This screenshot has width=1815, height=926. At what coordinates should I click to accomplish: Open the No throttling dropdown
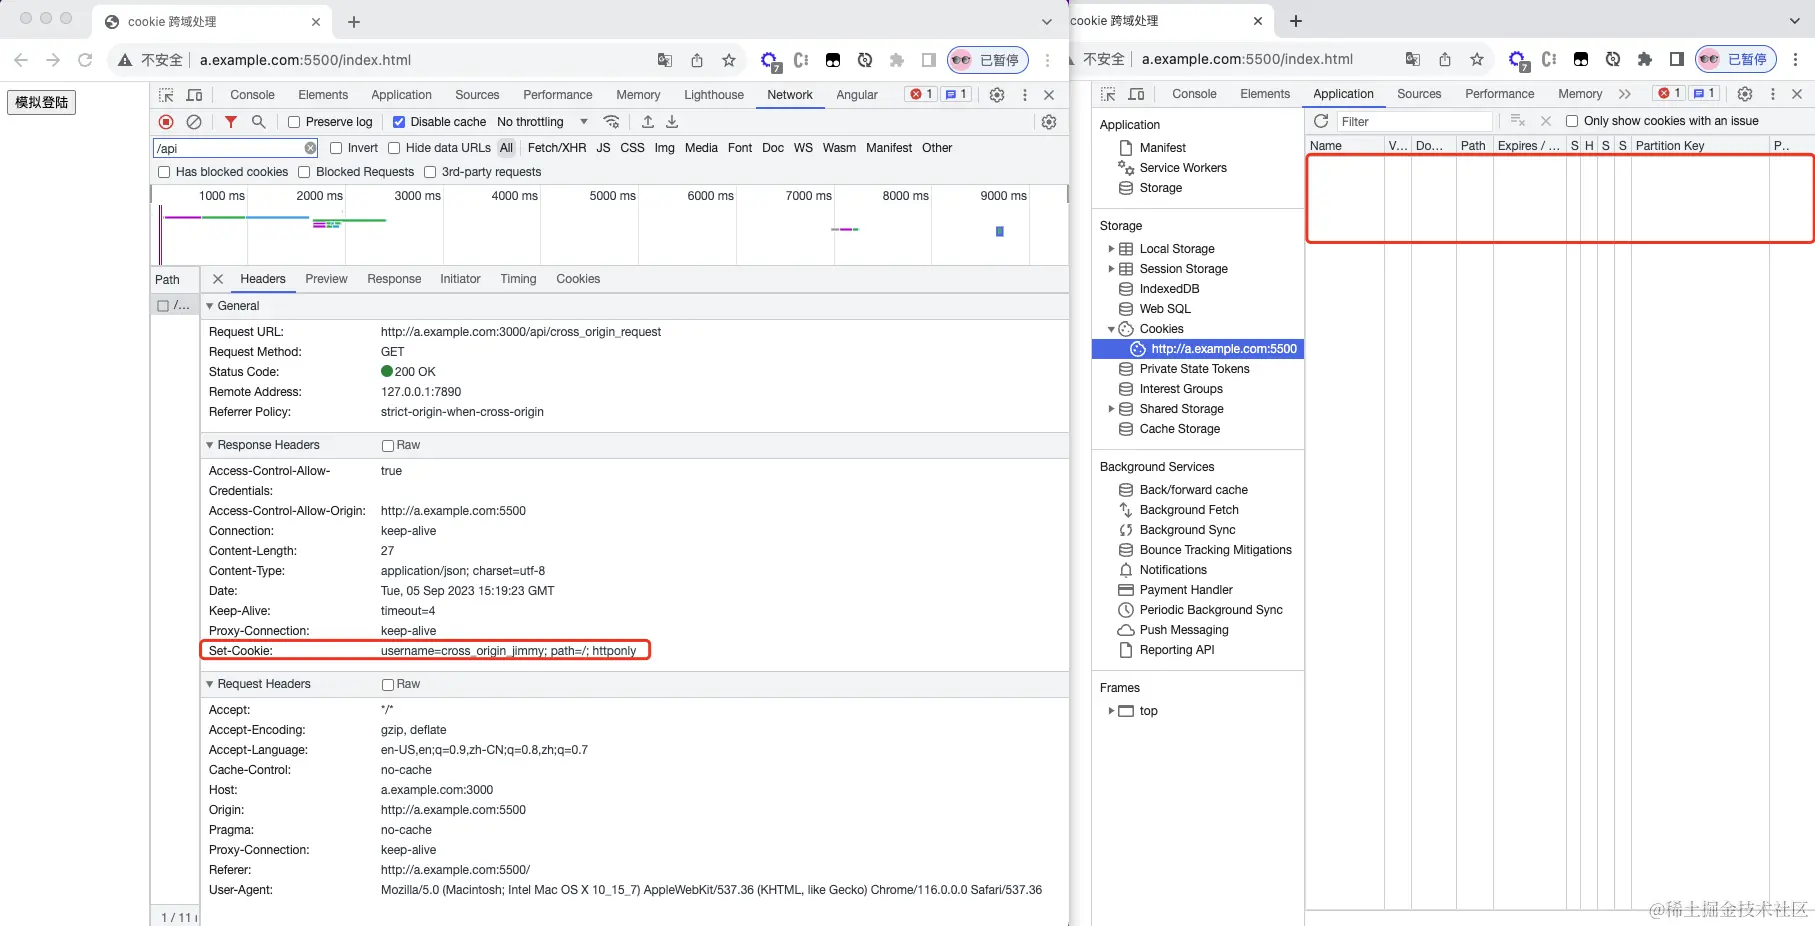point(542,122)
